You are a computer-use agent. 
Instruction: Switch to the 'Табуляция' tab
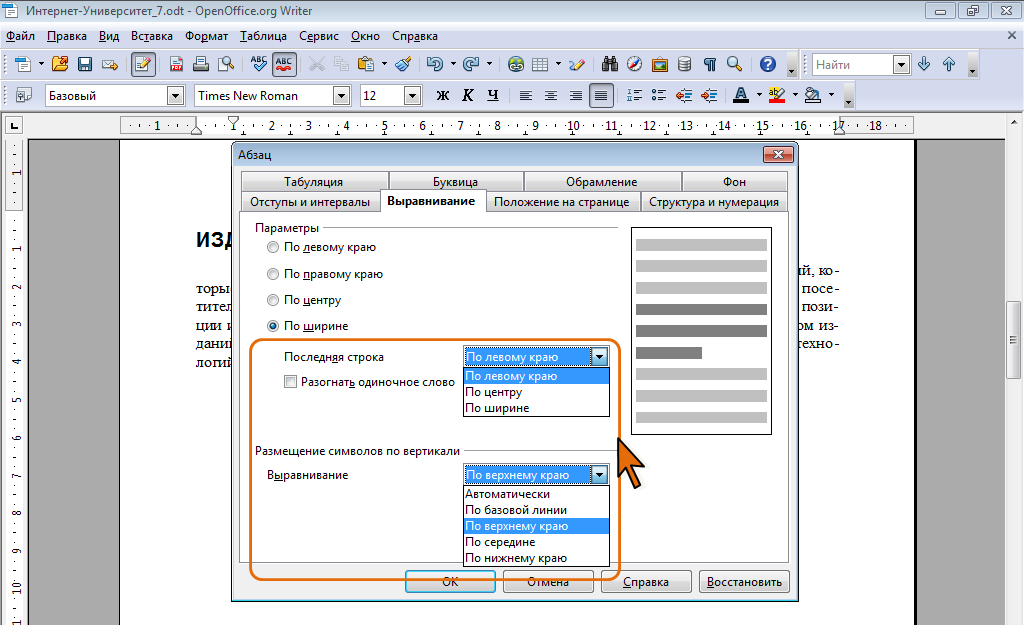coord(314,182)
